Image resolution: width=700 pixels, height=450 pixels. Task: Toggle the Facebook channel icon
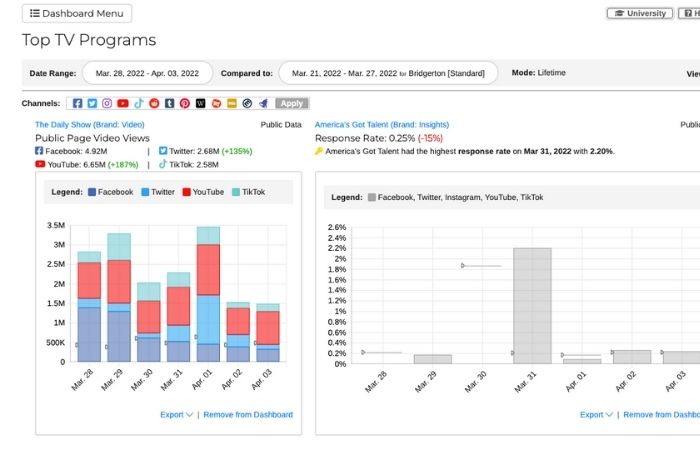click(77, 103)
